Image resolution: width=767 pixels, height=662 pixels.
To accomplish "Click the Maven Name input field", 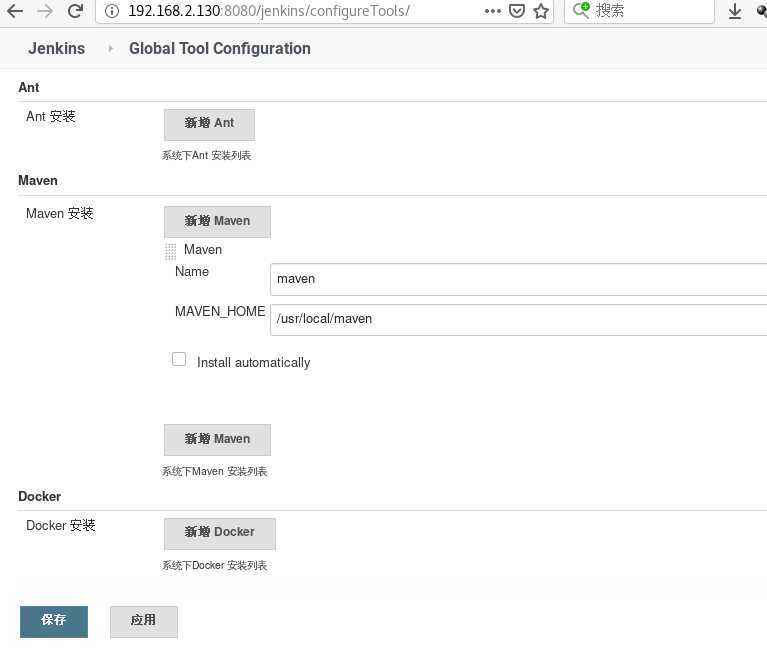I will point(519,279).
